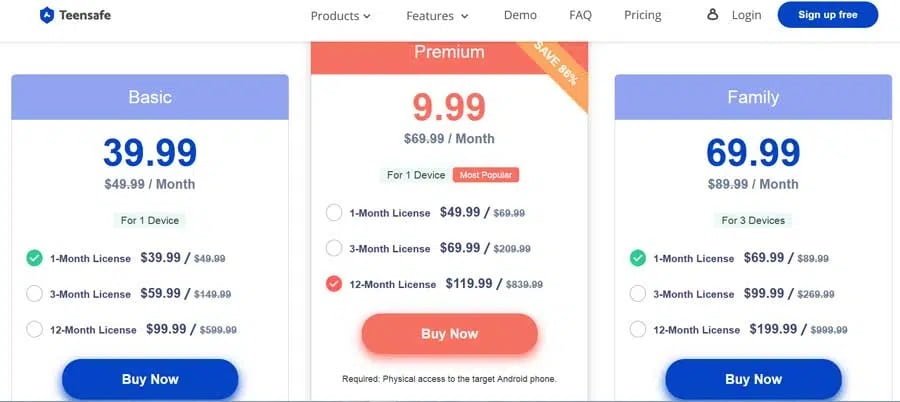This screenshot has height=402, width=900.
Task: Click the Sign up free button
Action: coord(828,15)
